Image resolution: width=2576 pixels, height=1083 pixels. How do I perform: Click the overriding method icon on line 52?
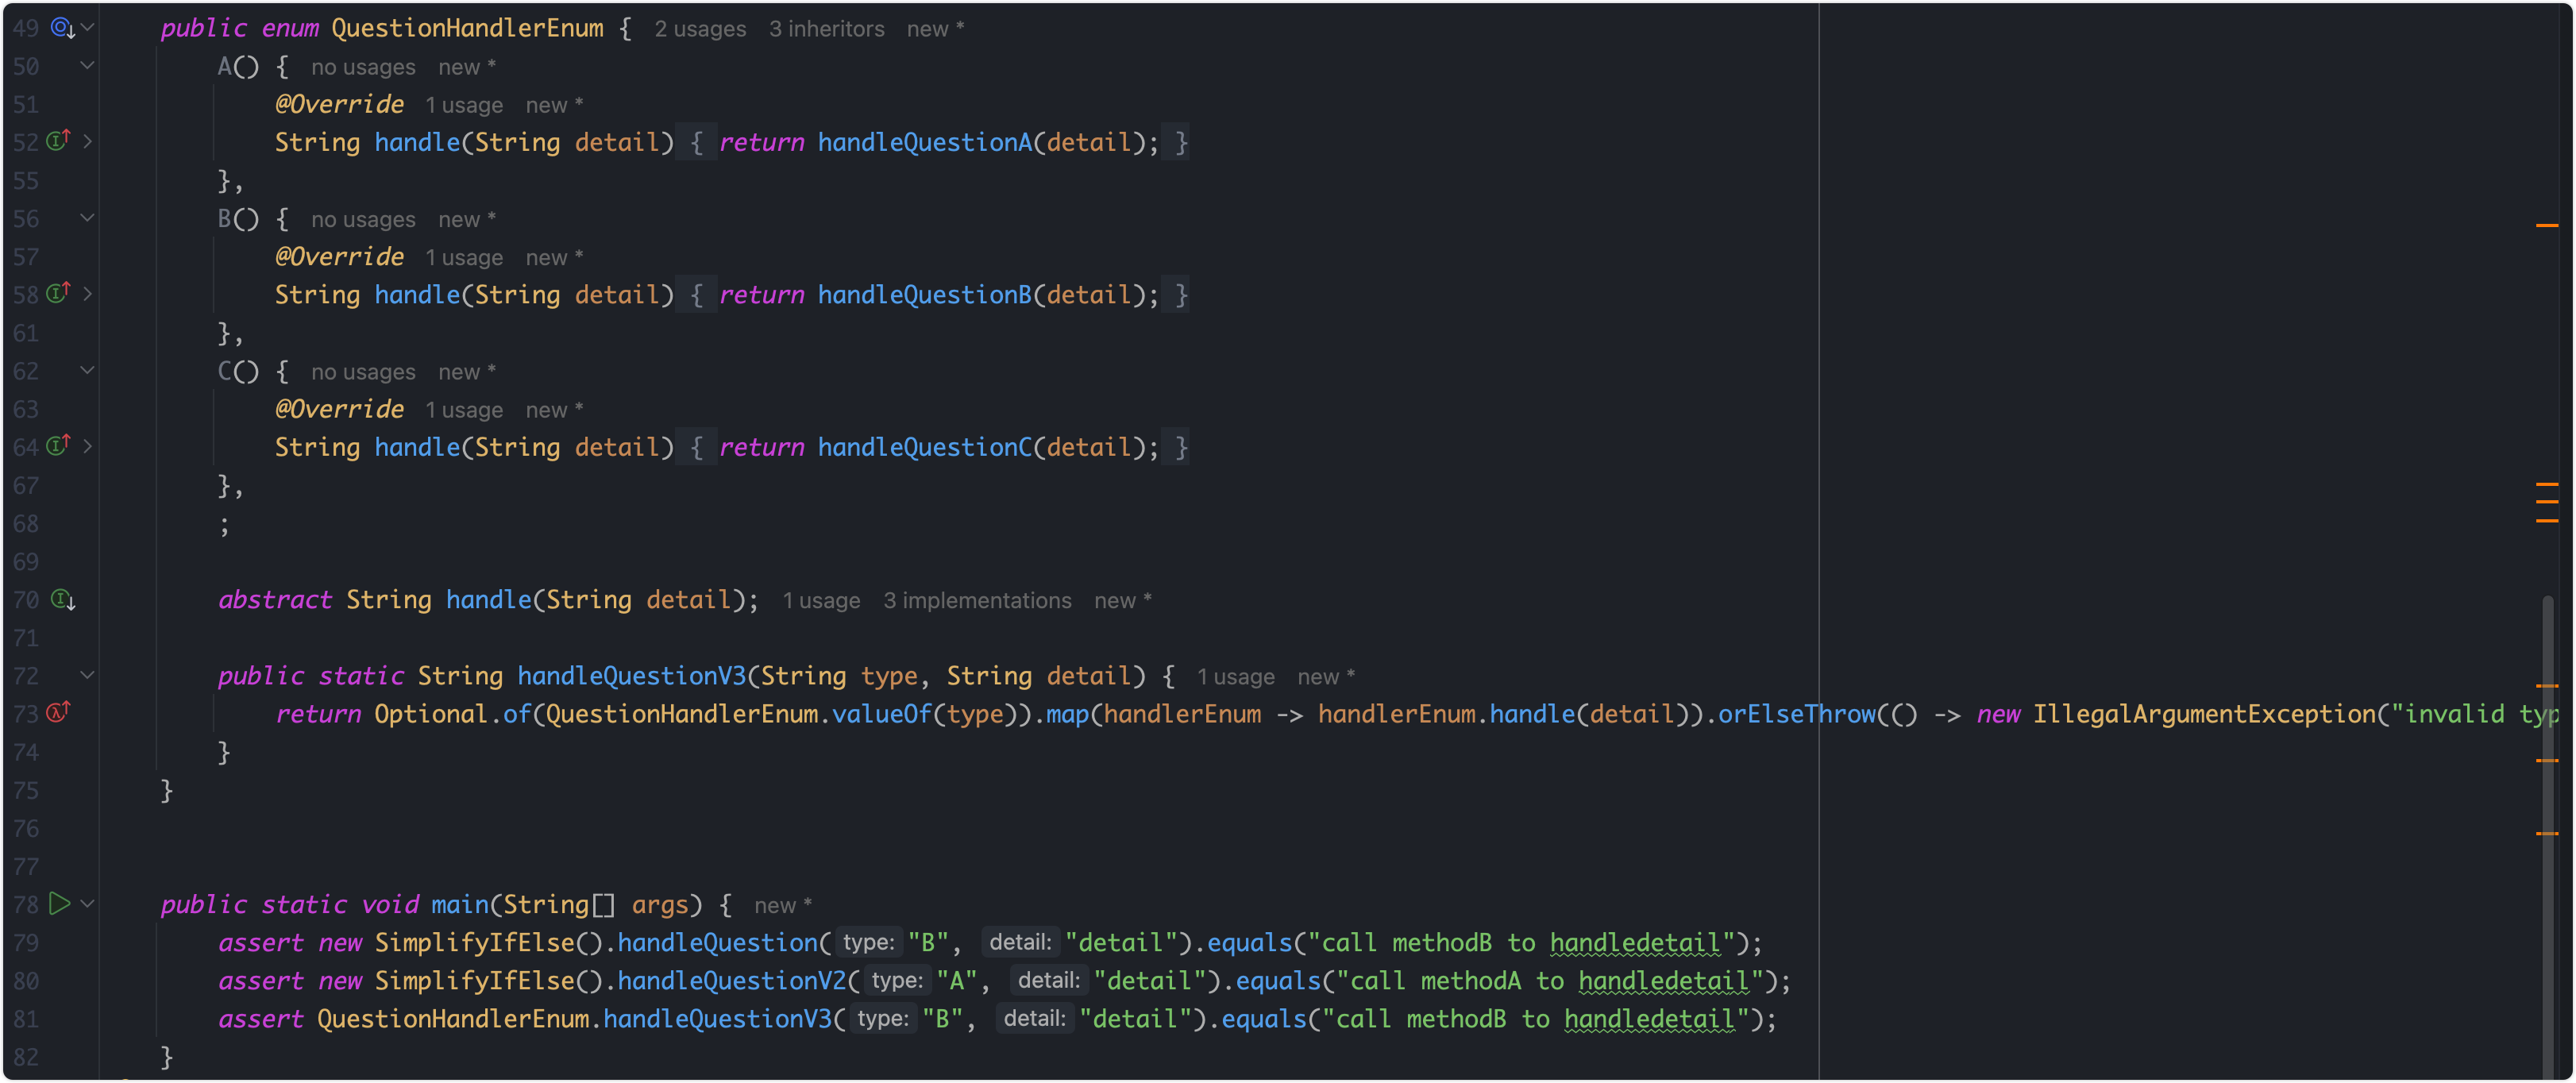(x=59, y=141)
